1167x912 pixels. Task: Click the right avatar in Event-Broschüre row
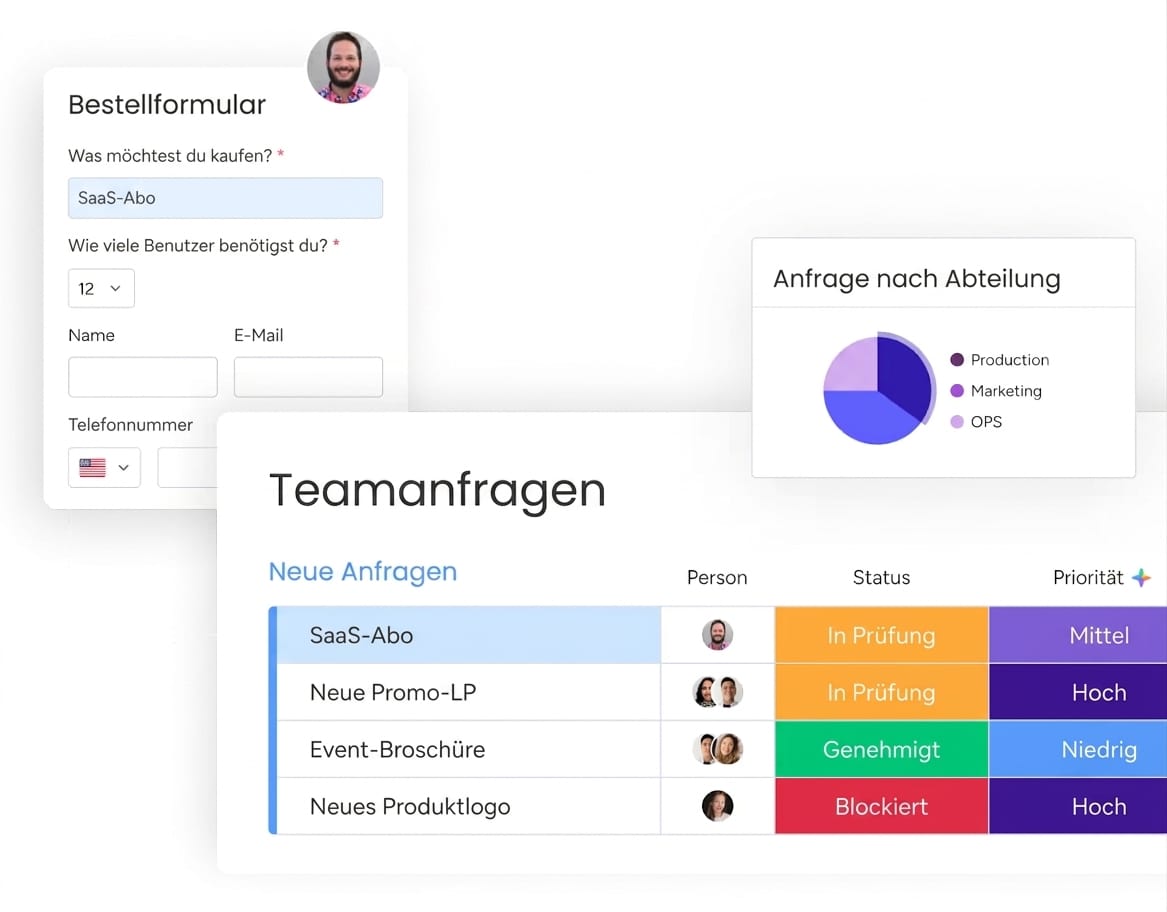(x=728, y=749)
